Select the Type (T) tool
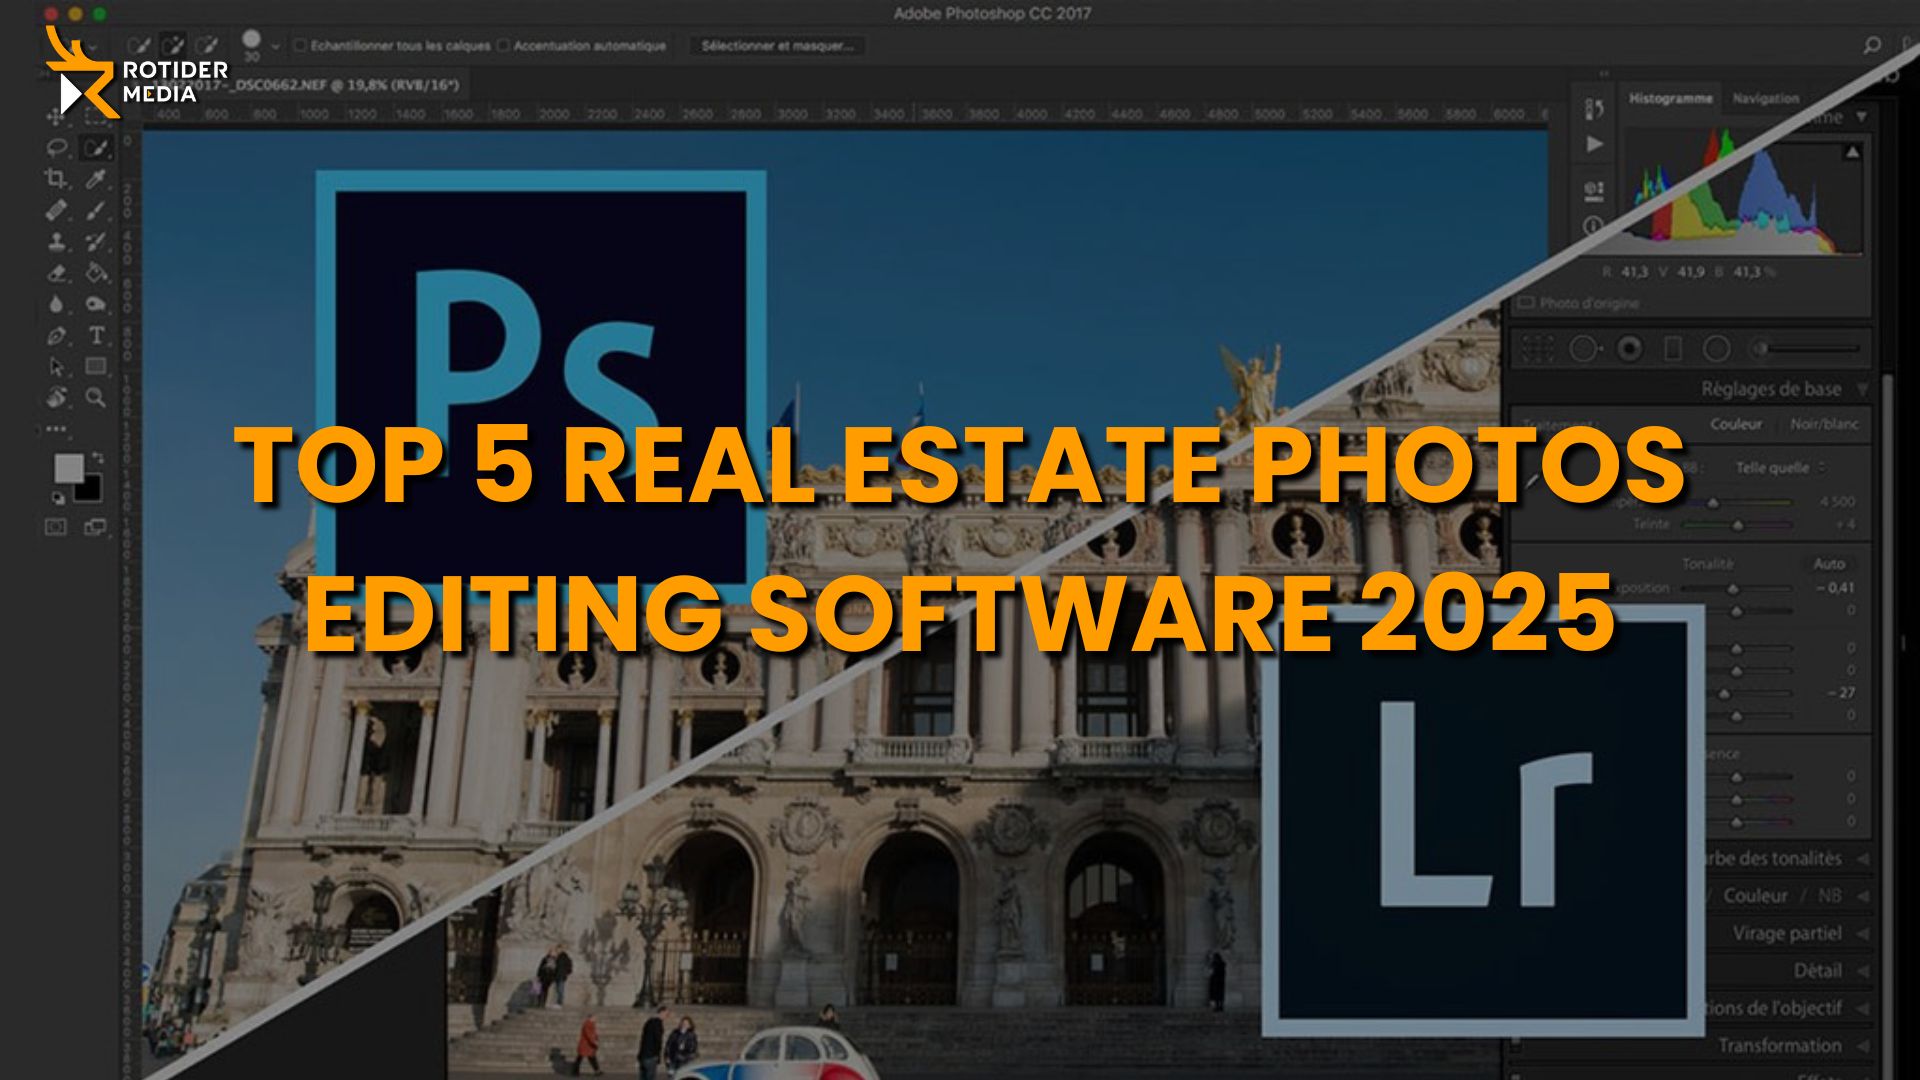 (x=96, y=336)
